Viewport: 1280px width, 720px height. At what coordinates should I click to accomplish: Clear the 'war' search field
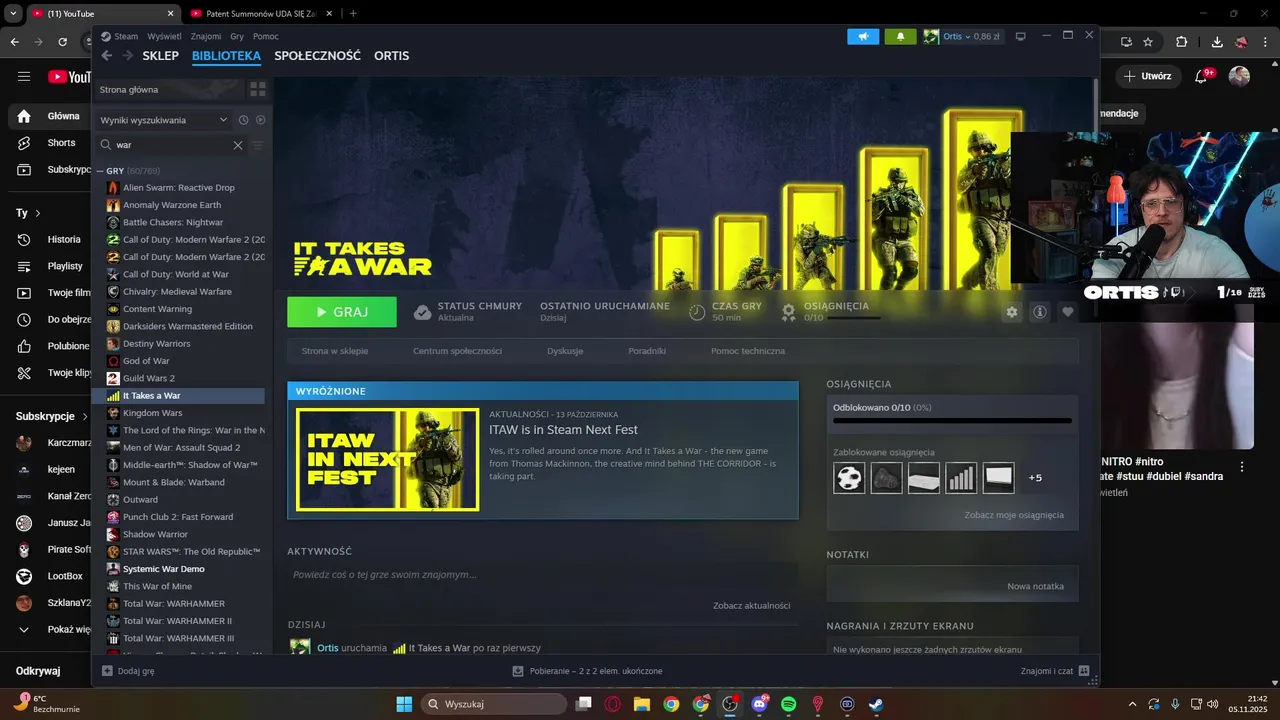point(238,145)
